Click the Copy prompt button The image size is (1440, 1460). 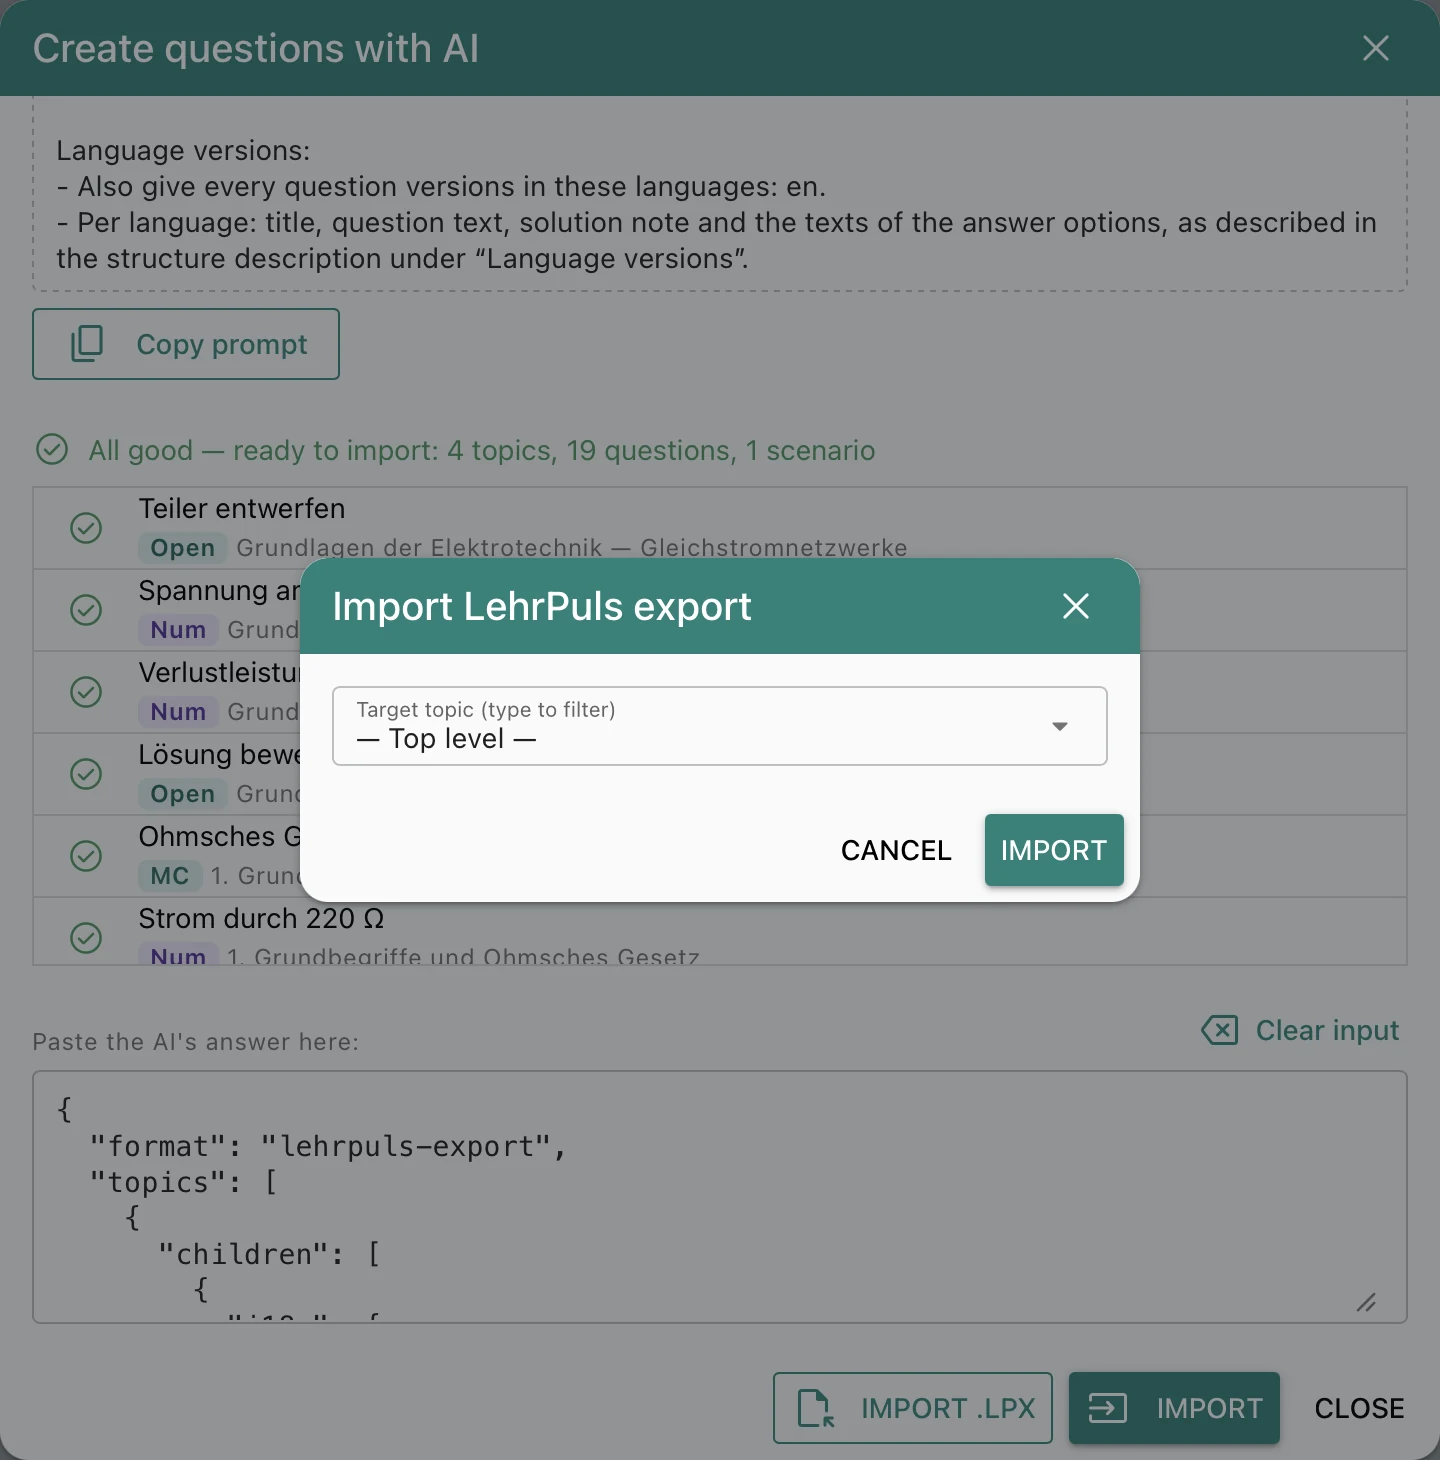click(186, 344)
